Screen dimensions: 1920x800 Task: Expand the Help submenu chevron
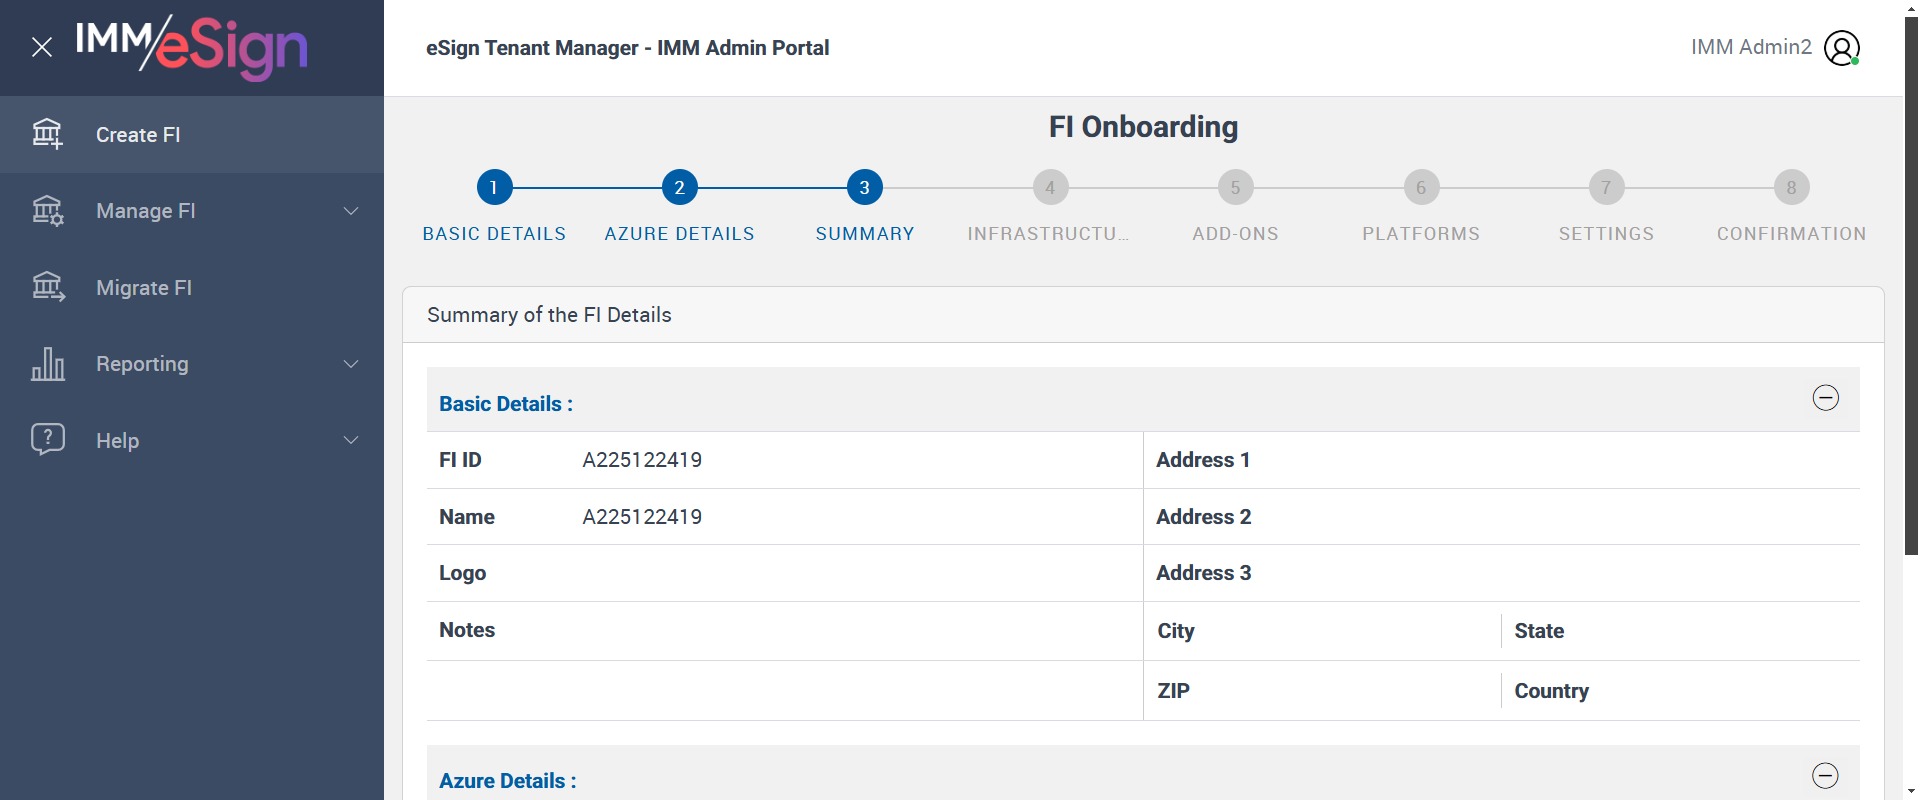click(351, 440)
